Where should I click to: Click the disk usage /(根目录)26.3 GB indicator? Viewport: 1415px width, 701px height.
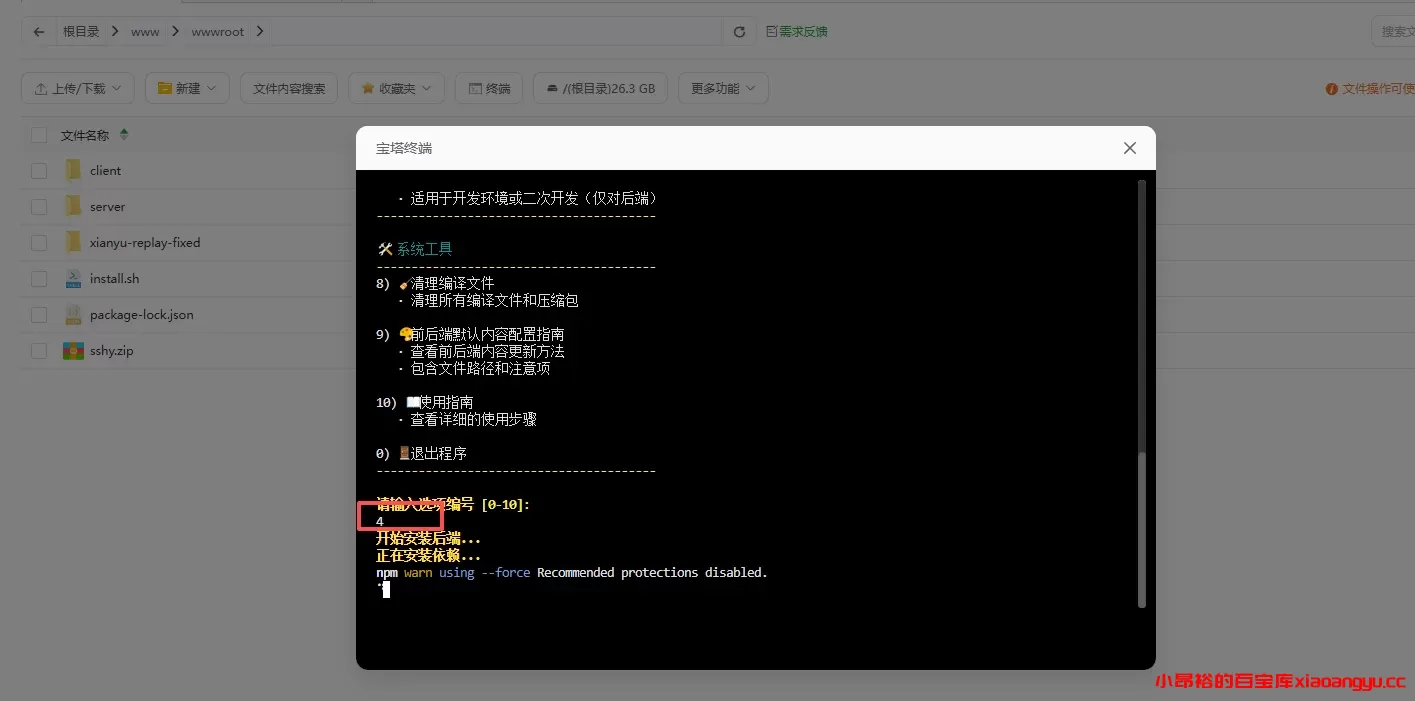tap(600, 88)
